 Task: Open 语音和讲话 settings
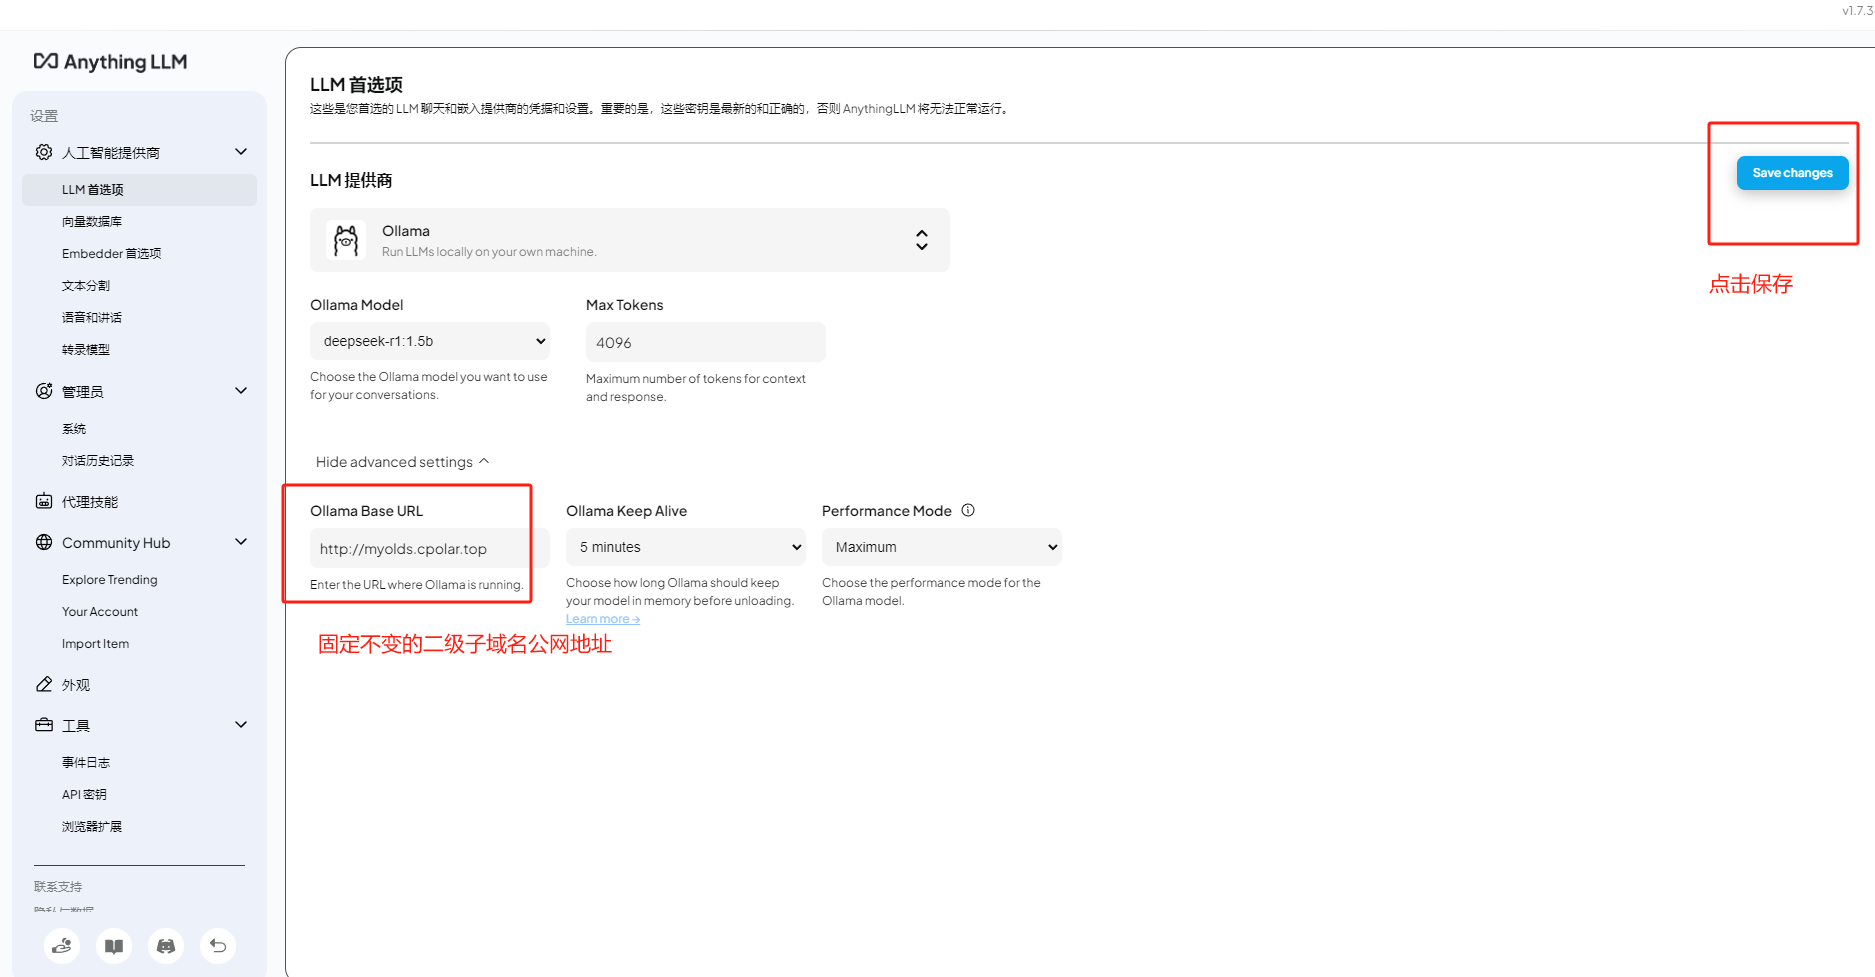click(92, 318)
